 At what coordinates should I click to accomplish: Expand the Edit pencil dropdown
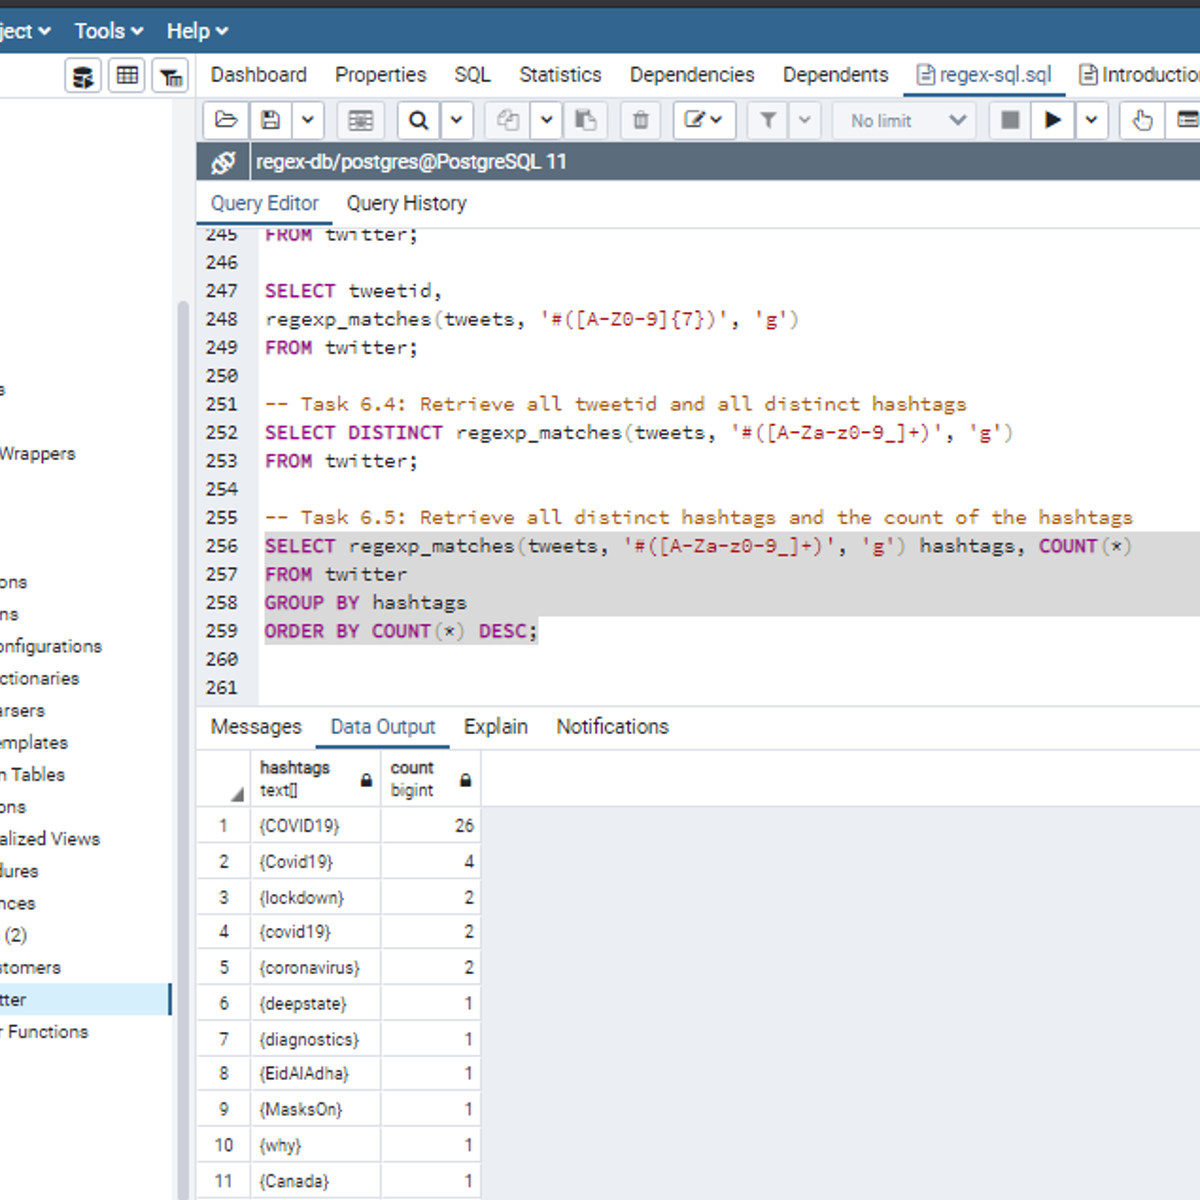(704, 121)
